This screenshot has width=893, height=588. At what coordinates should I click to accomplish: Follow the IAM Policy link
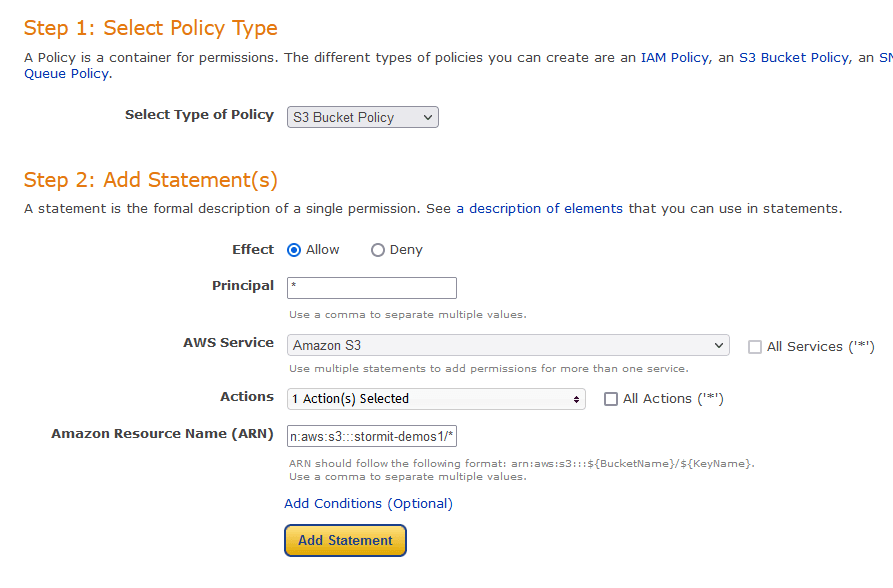(x=675, y=58)
